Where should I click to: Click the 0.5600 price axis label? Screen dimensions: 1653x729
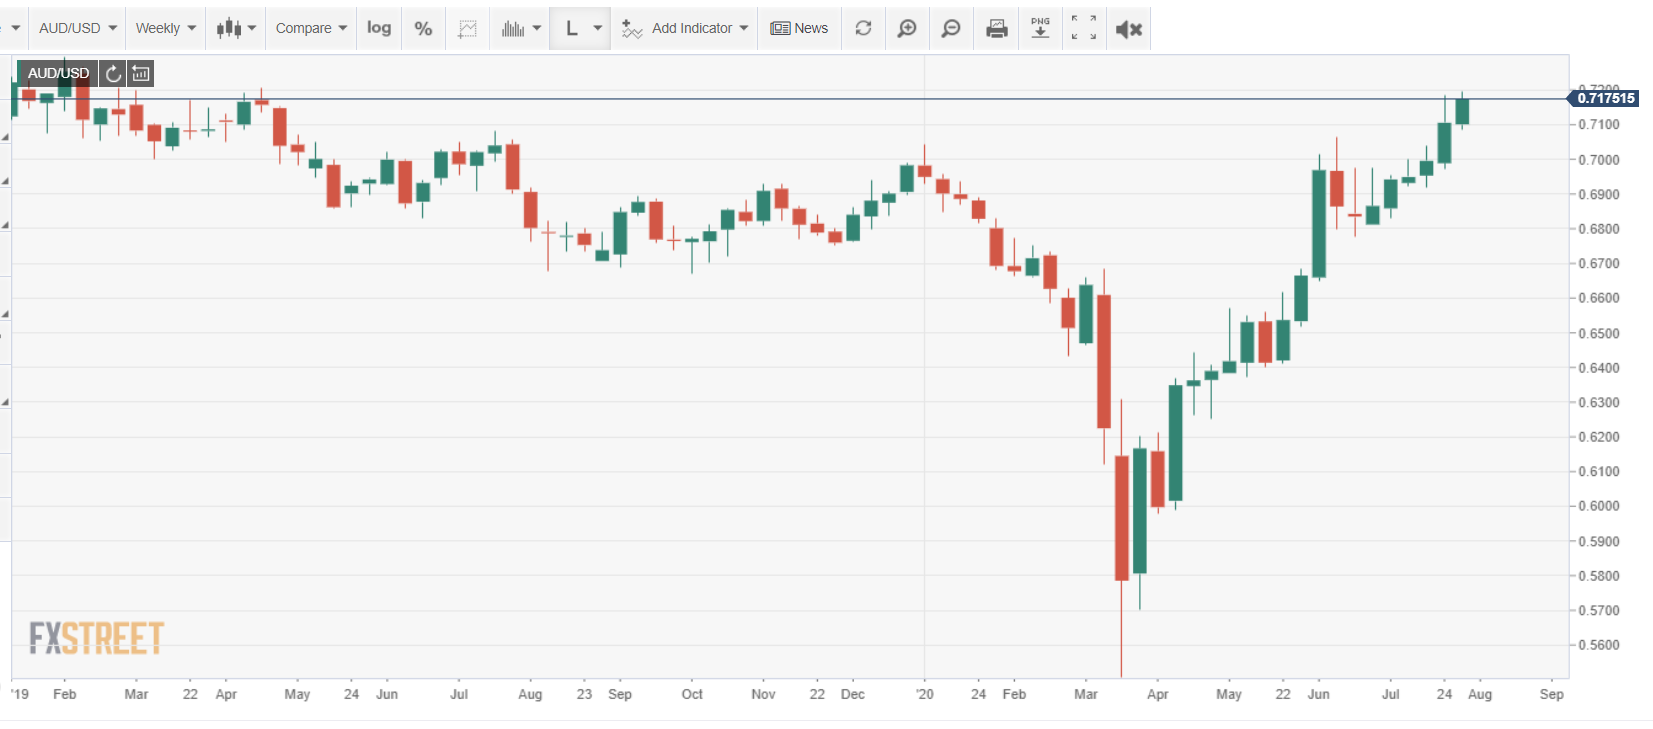tap(1598, 645)
